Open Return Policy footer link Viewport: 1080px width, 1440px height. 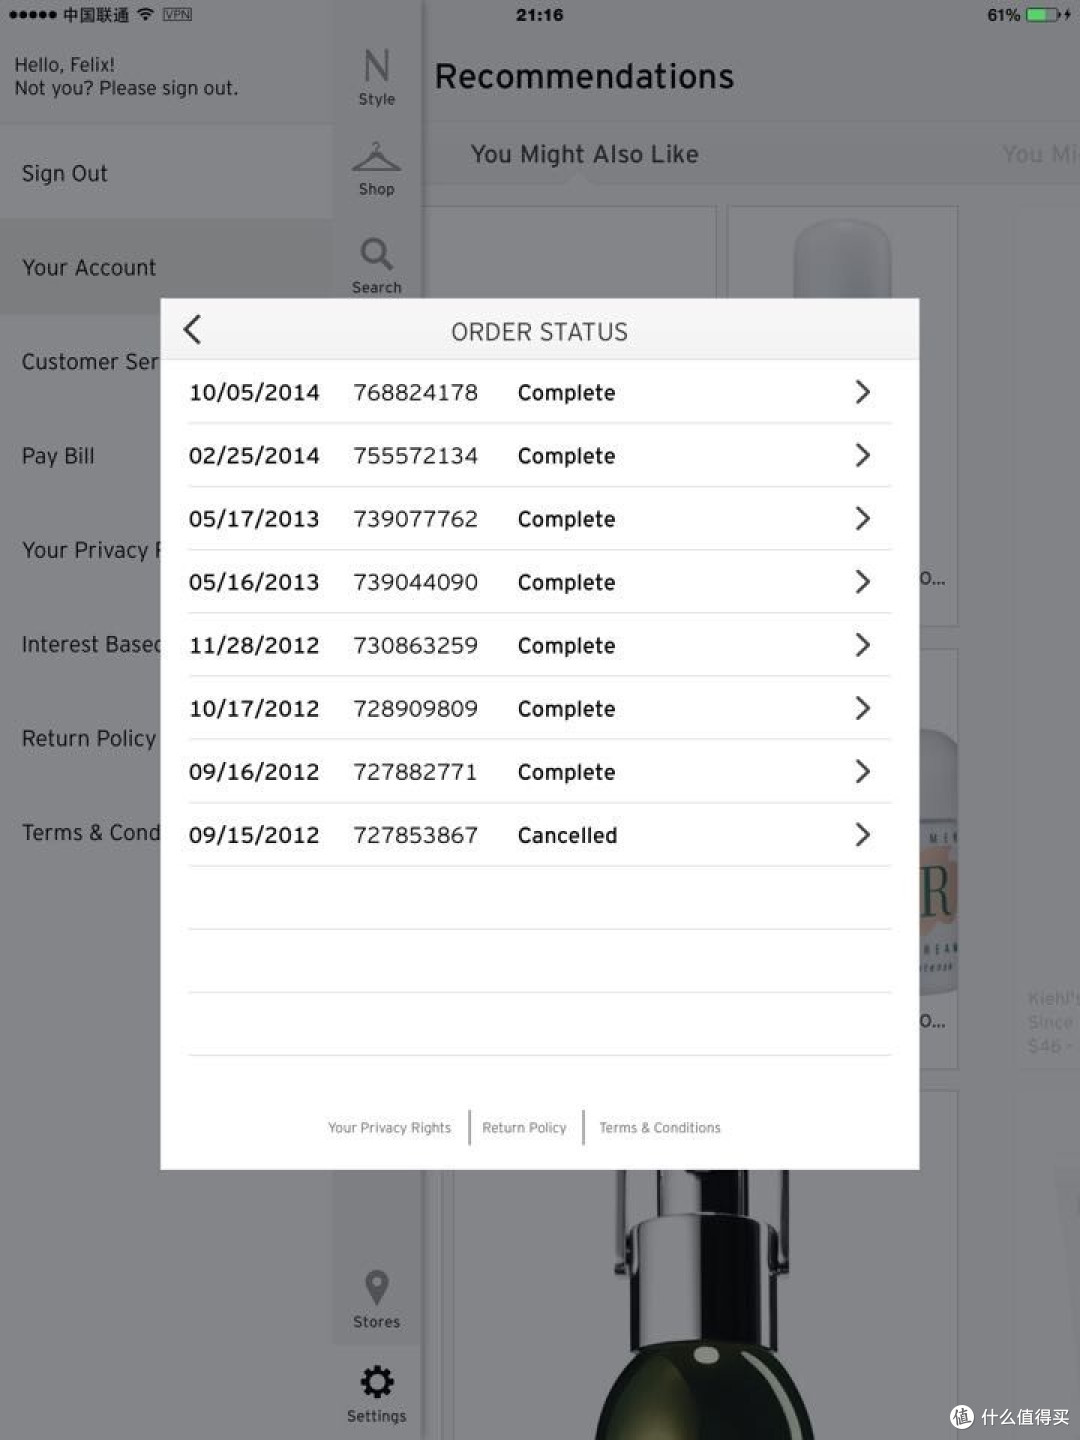[x=524, y=1127]
